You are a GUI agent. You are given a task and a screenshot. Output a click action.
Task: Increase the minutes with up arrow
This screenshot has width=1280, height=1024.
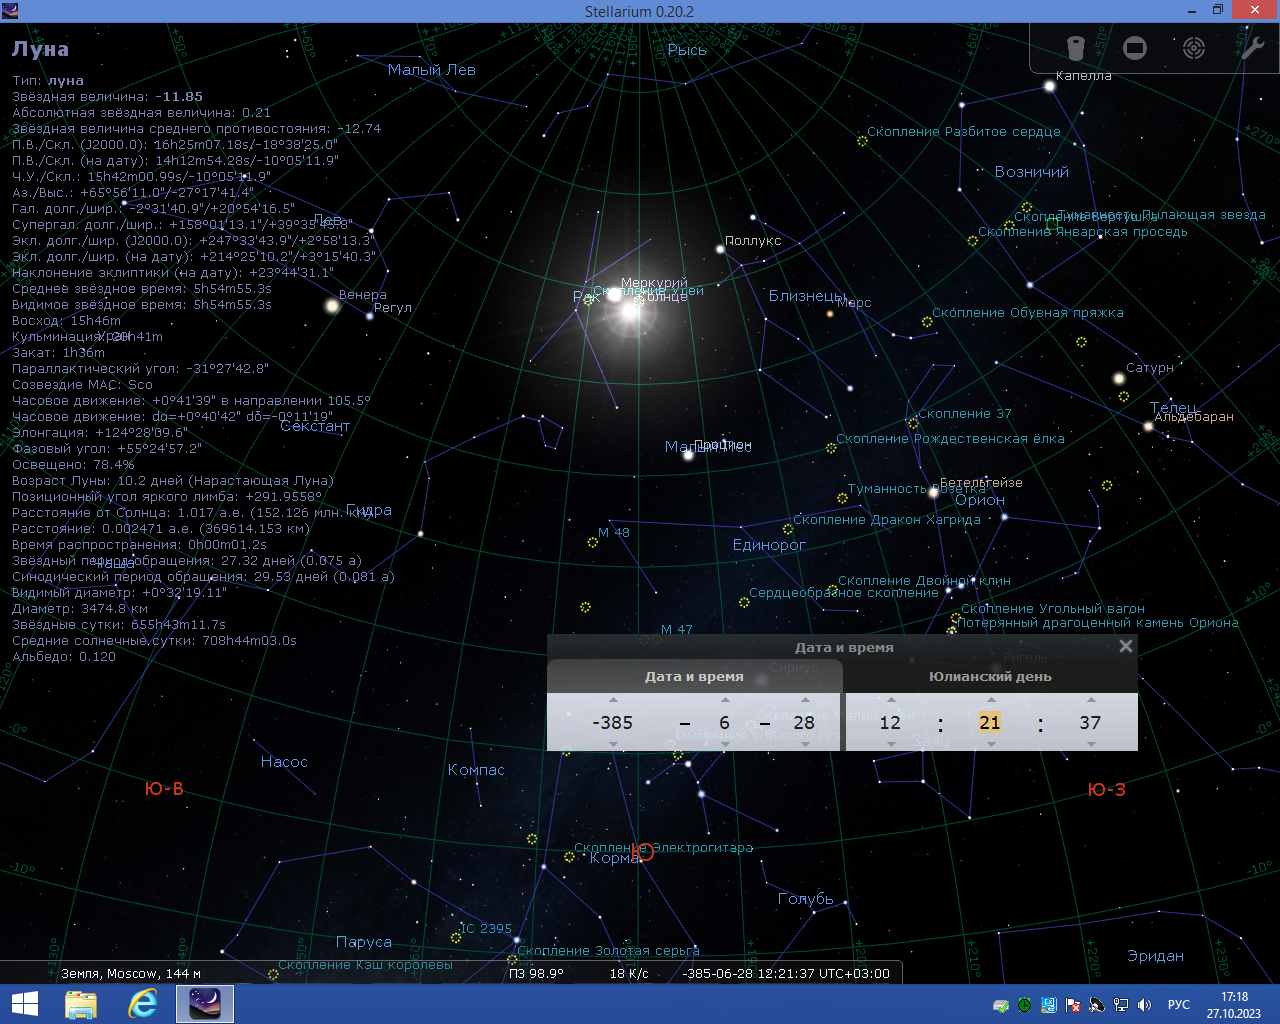pos(991,700)
